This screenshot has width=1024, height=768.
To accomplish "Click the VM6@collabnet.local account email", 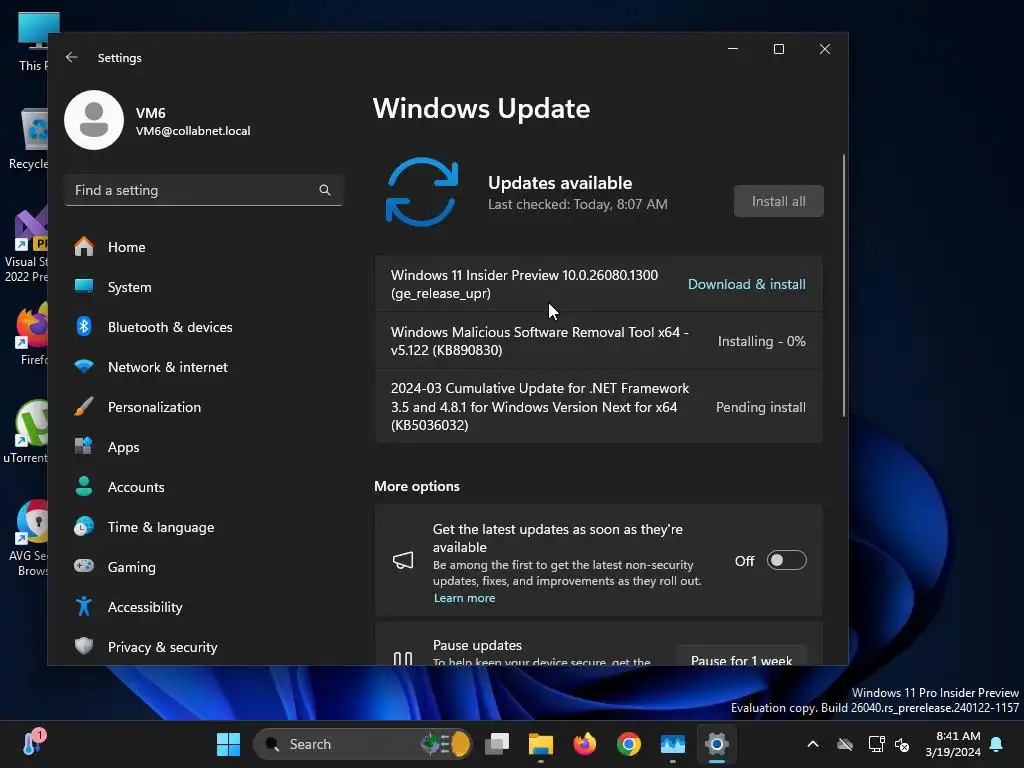I will [x=193, y=131].
